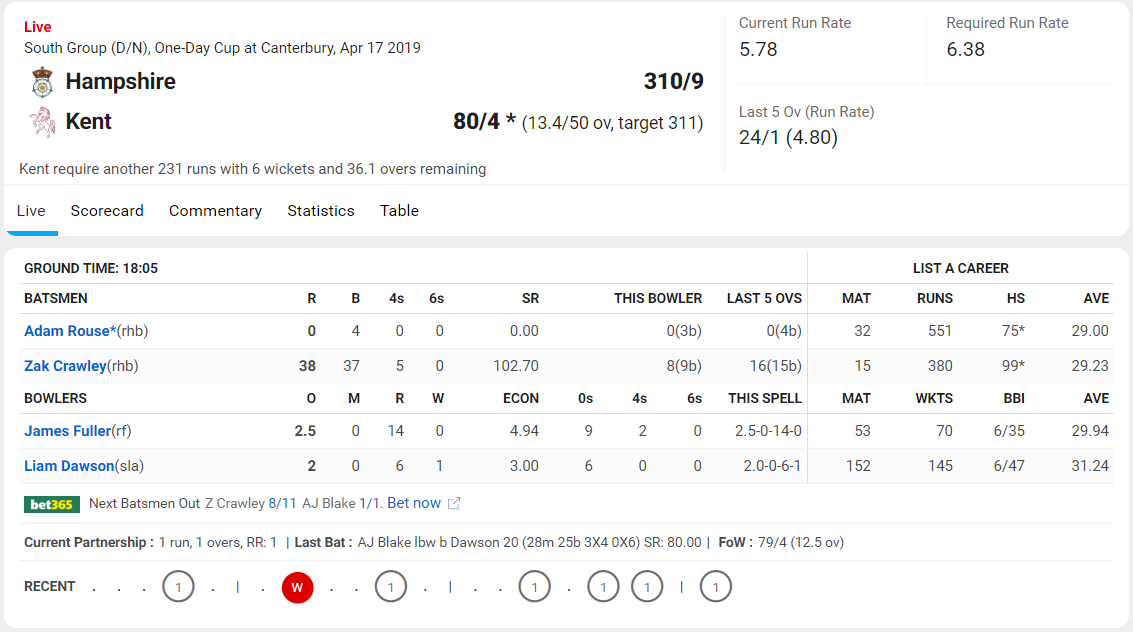The height and width of the screenshot is (632, 1133).
Task: Click the Kent horse logo icon
Action: (43, 122)
